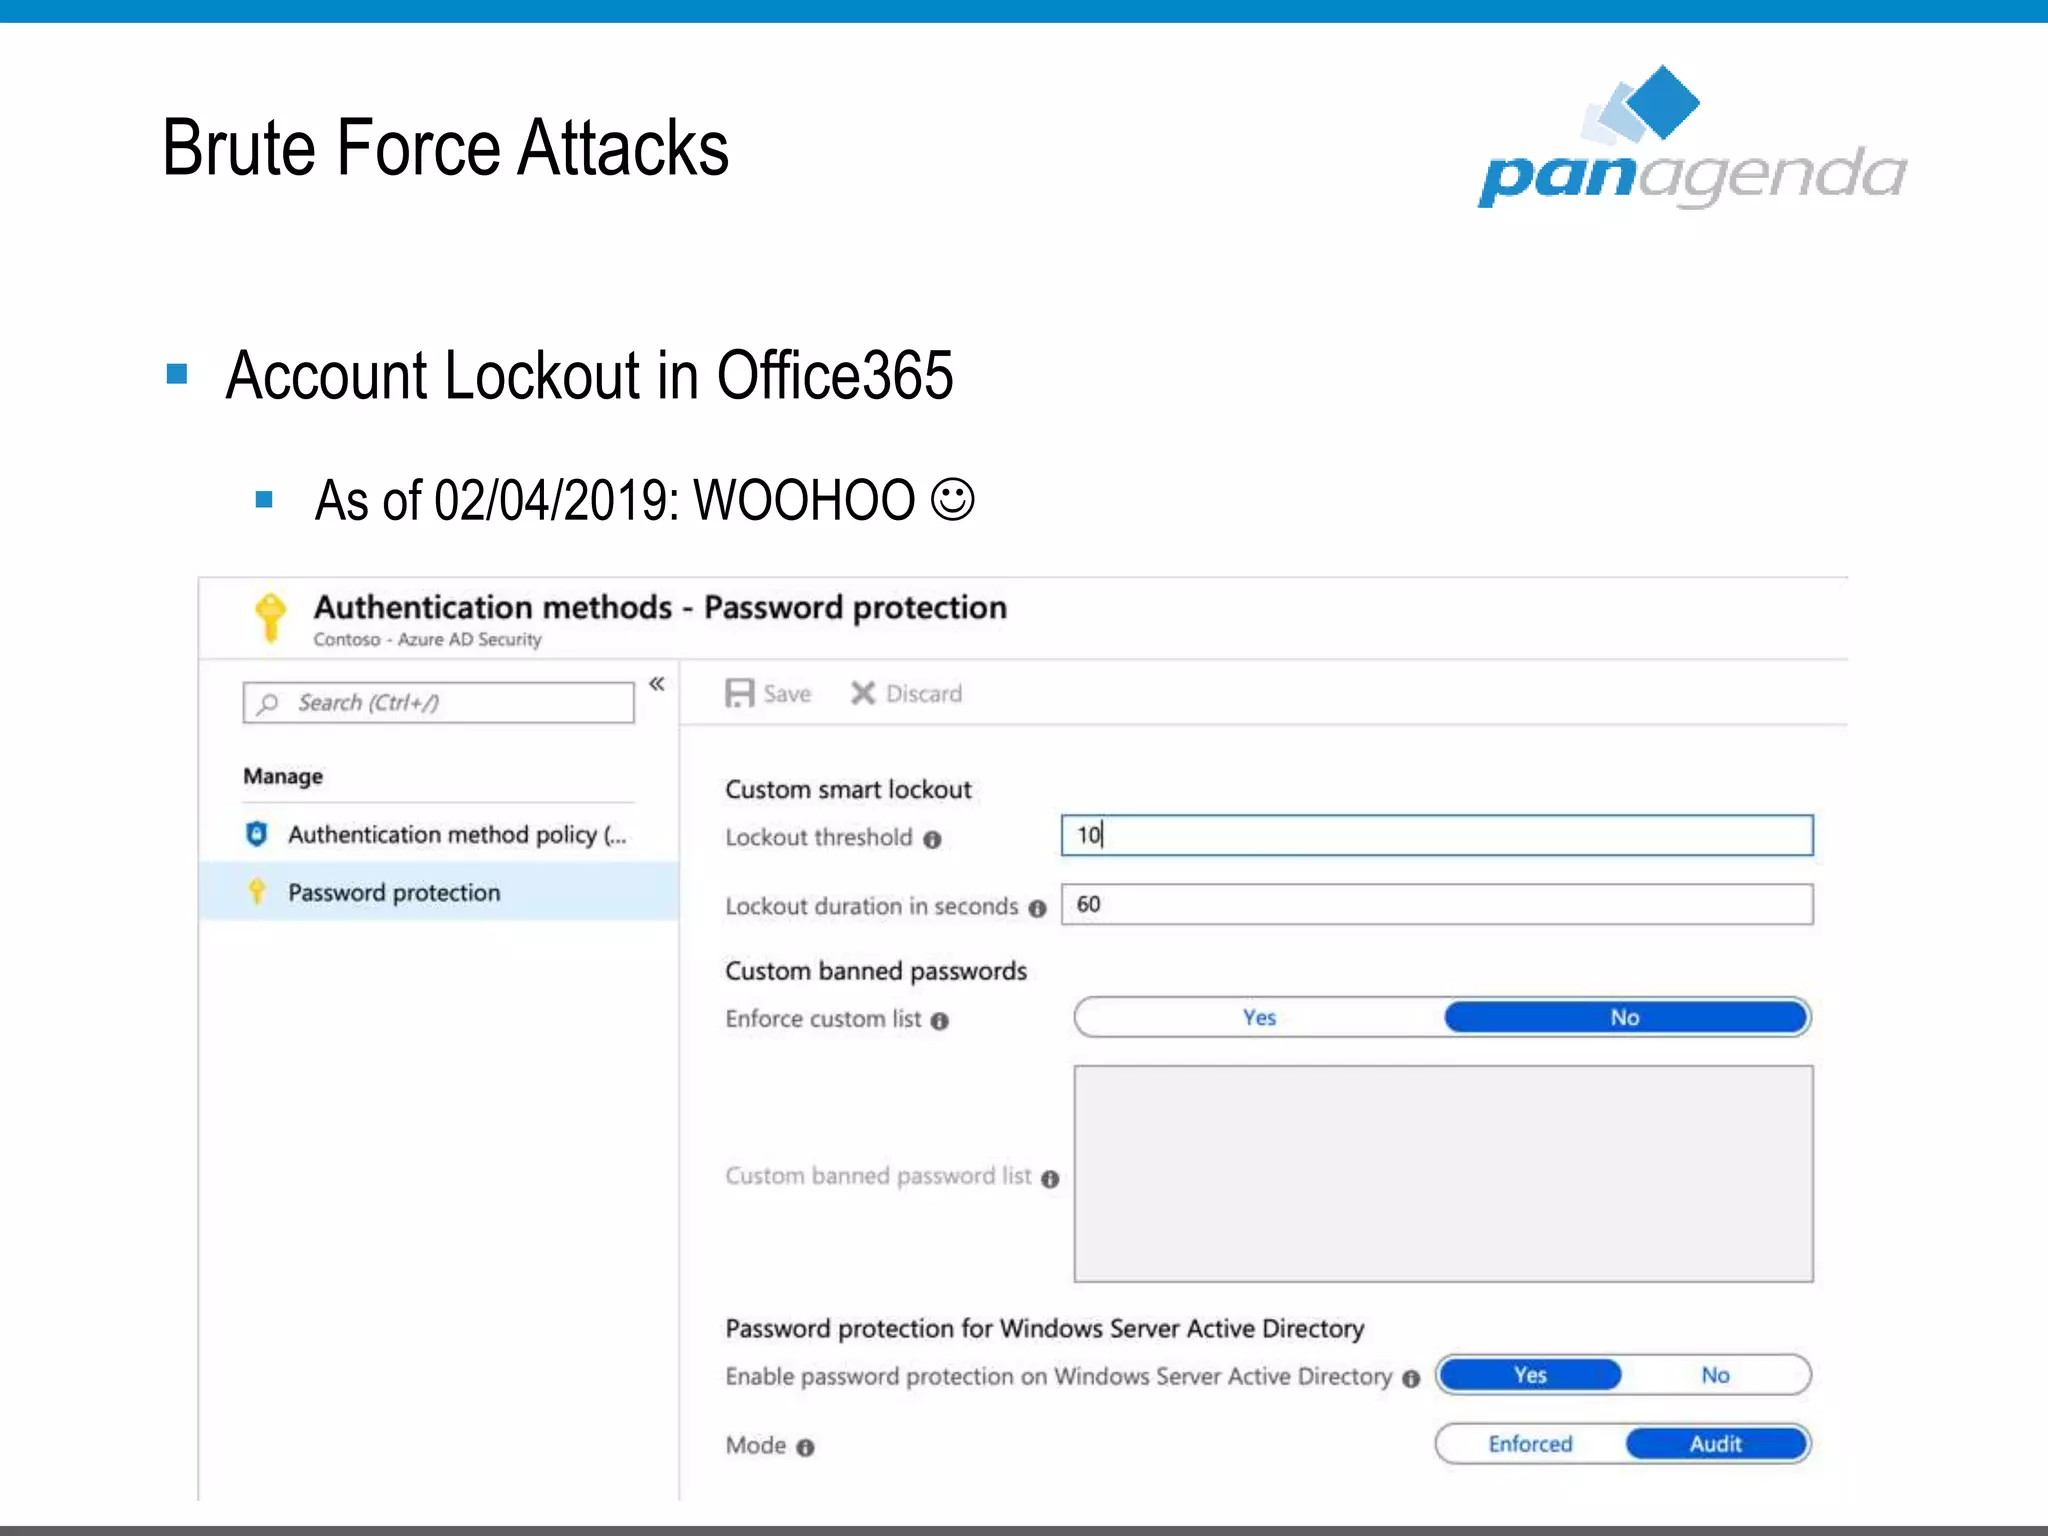2048x1536 pixels.
Task: Click 'Password protection for Windows Server Active Directory' heading
Action: (1045, 1328)
